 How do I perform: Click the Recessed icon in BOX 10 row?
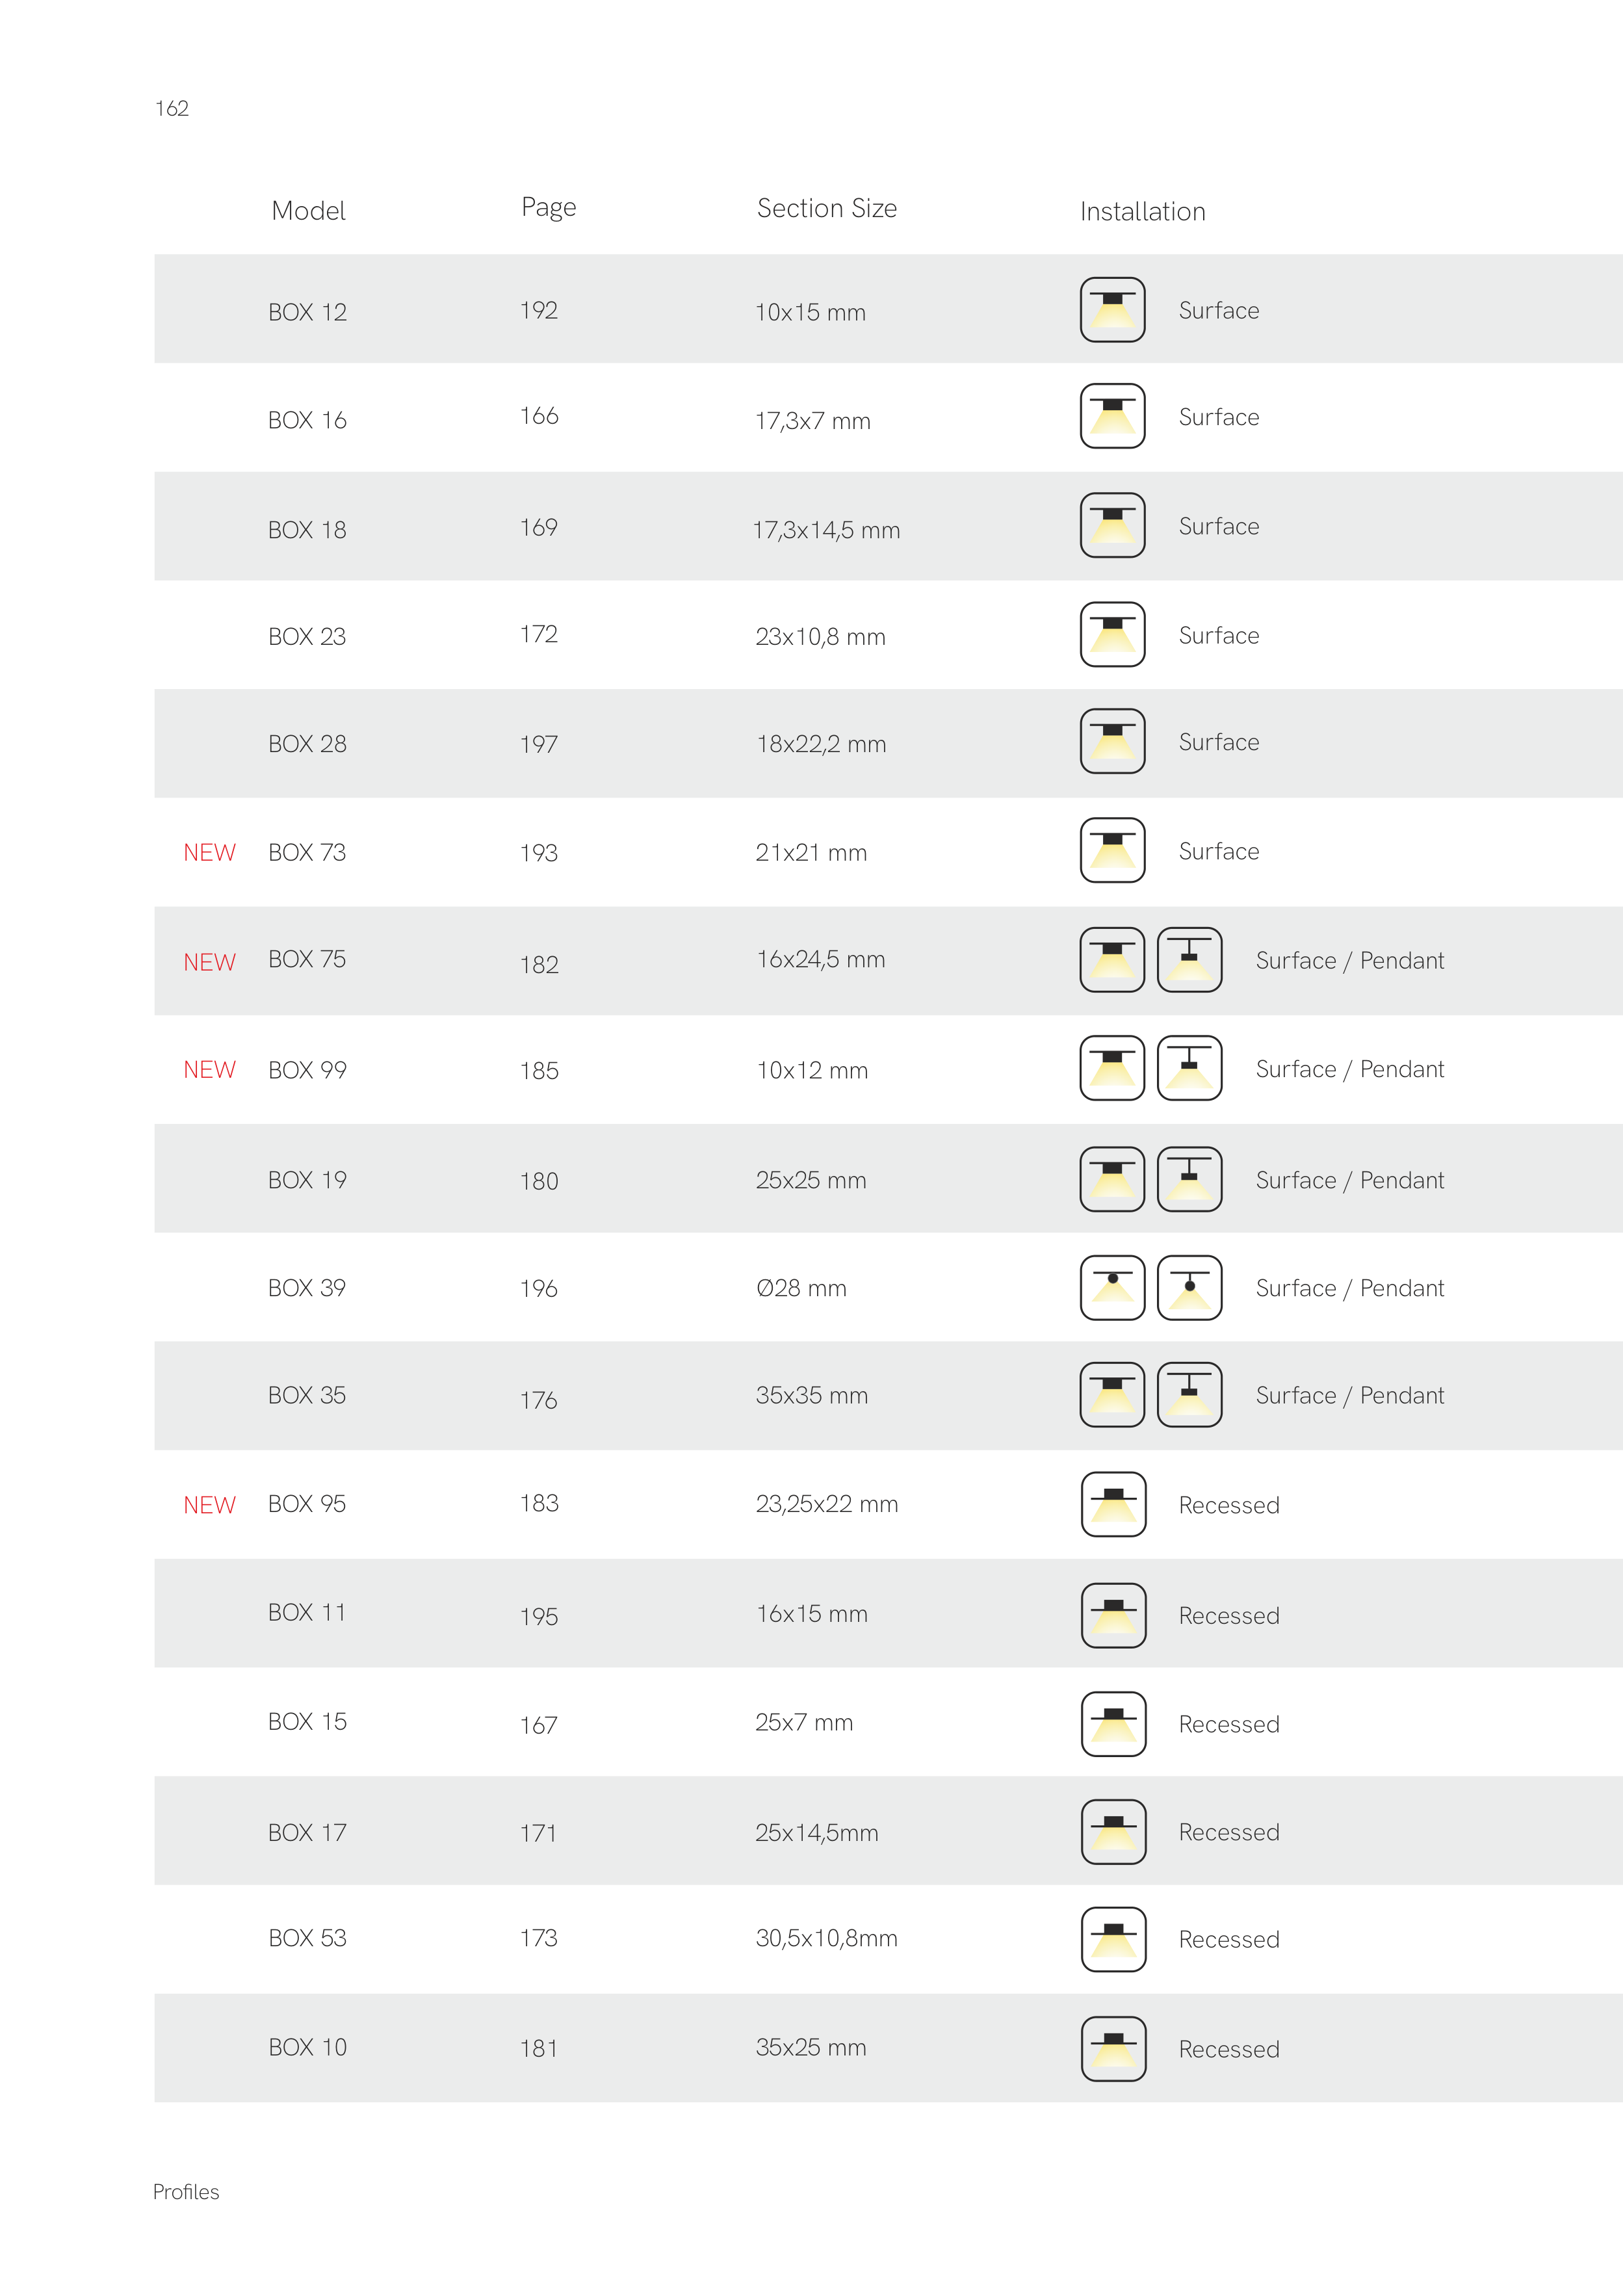(x=1113, y=2048)
